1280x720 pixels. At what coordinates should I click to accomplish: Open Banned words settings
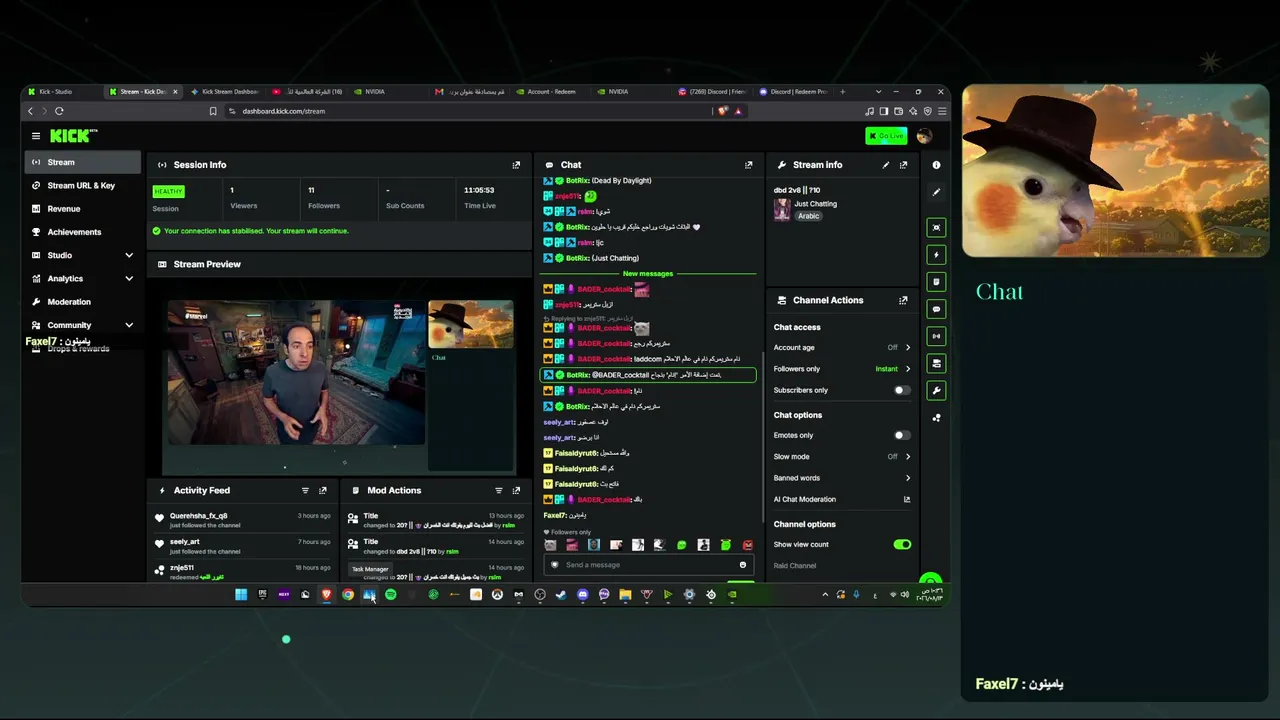pos(842,478)
